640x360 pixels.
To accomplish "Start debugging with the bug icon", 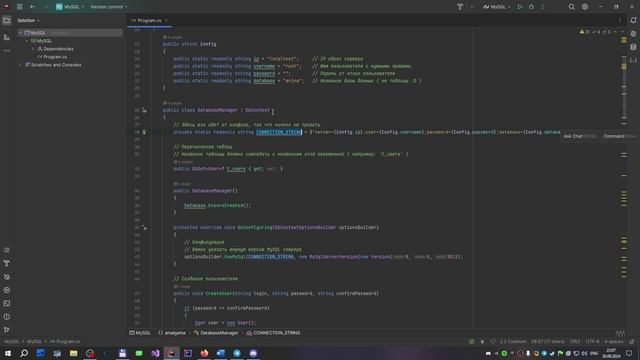I will pos(531,7).
